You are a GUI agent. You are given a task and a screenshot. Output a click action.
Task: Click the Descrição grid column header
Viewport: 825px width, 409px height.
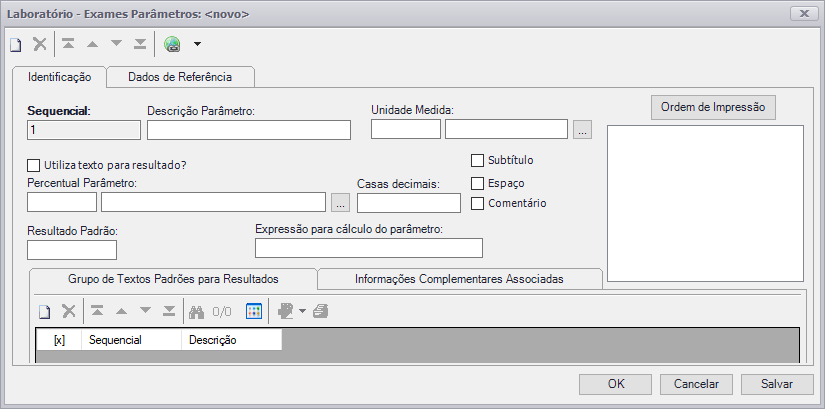tap(232, 340)
